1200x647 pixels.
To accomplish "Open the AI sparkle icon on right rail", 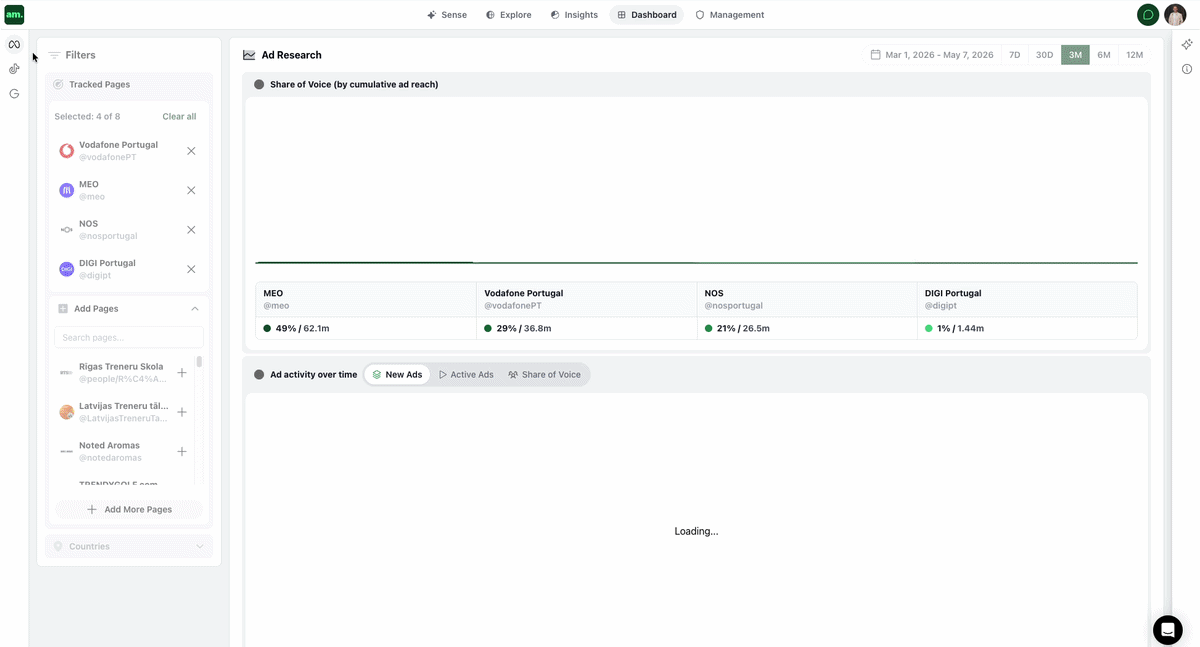I will 1187,45.
